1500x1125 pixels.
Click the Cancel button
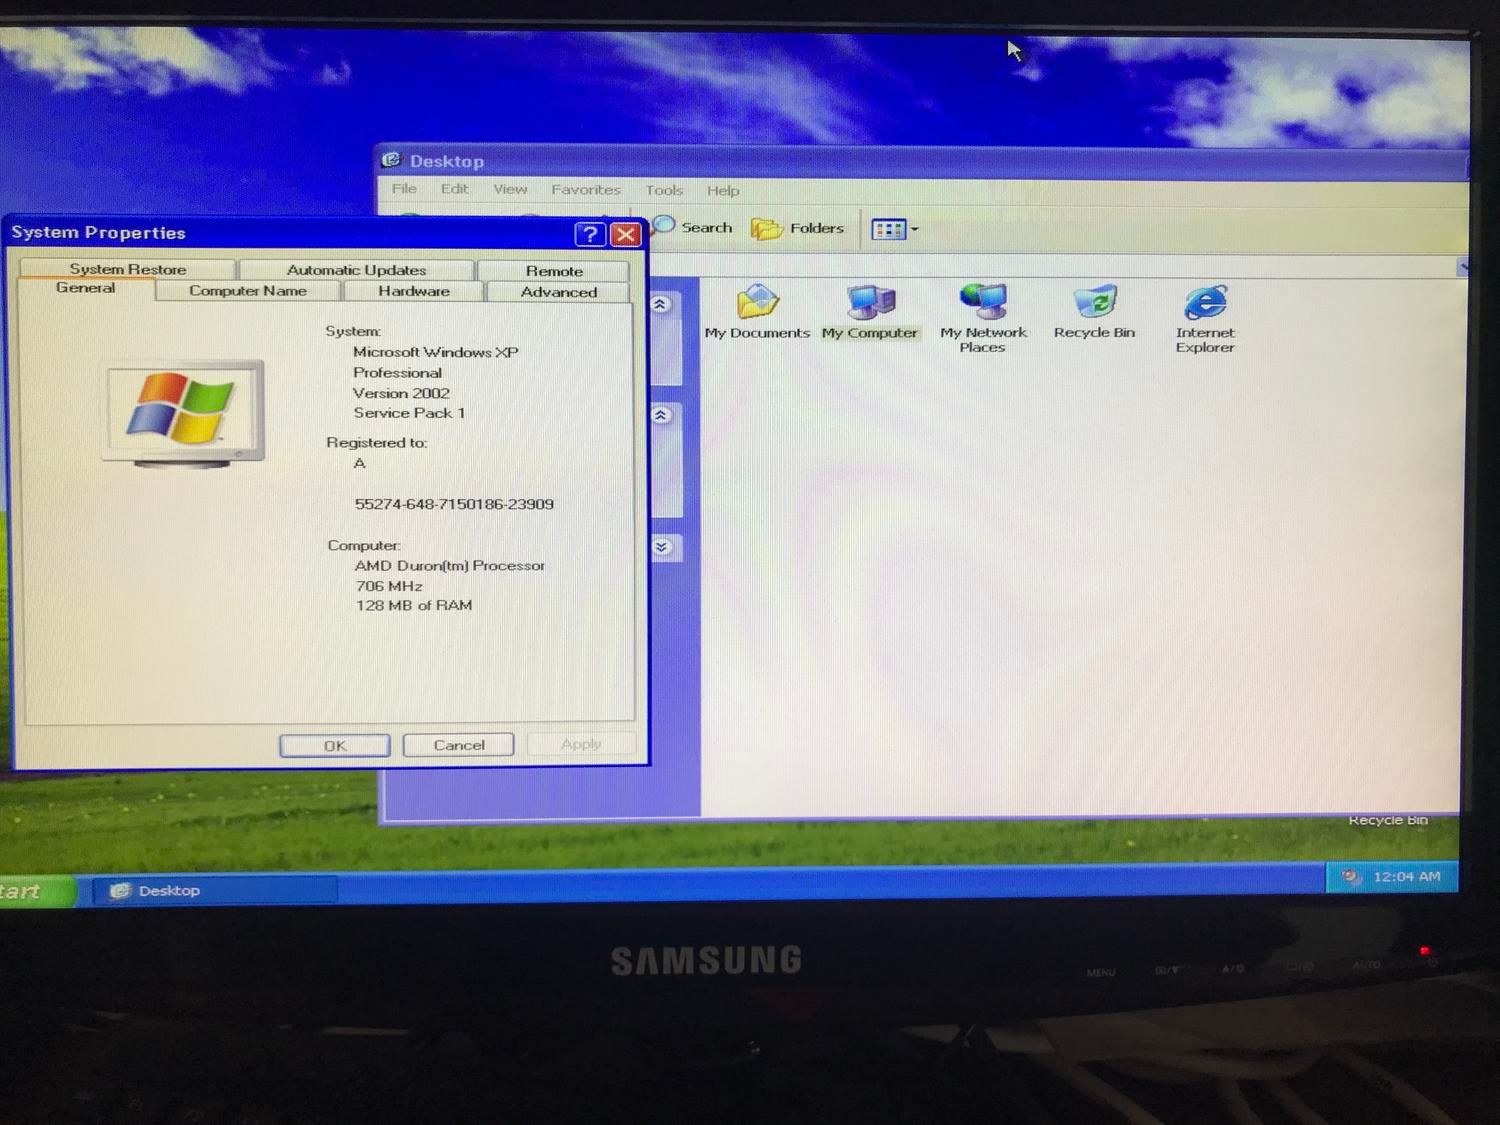tap(459, 745)
